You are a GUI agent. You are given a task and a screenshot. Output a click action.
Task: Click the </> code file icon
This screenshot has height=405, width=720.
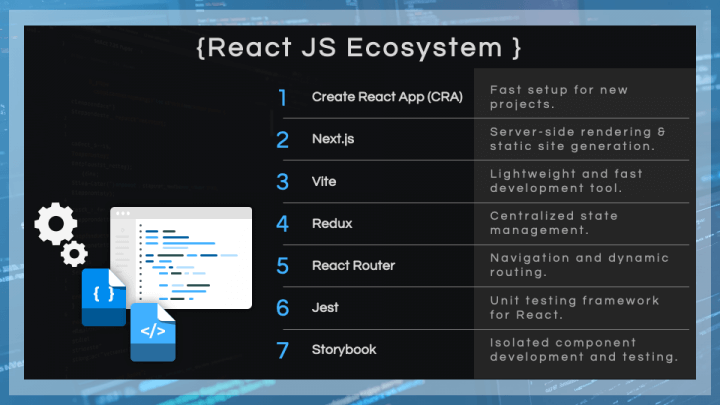[153, 332]
